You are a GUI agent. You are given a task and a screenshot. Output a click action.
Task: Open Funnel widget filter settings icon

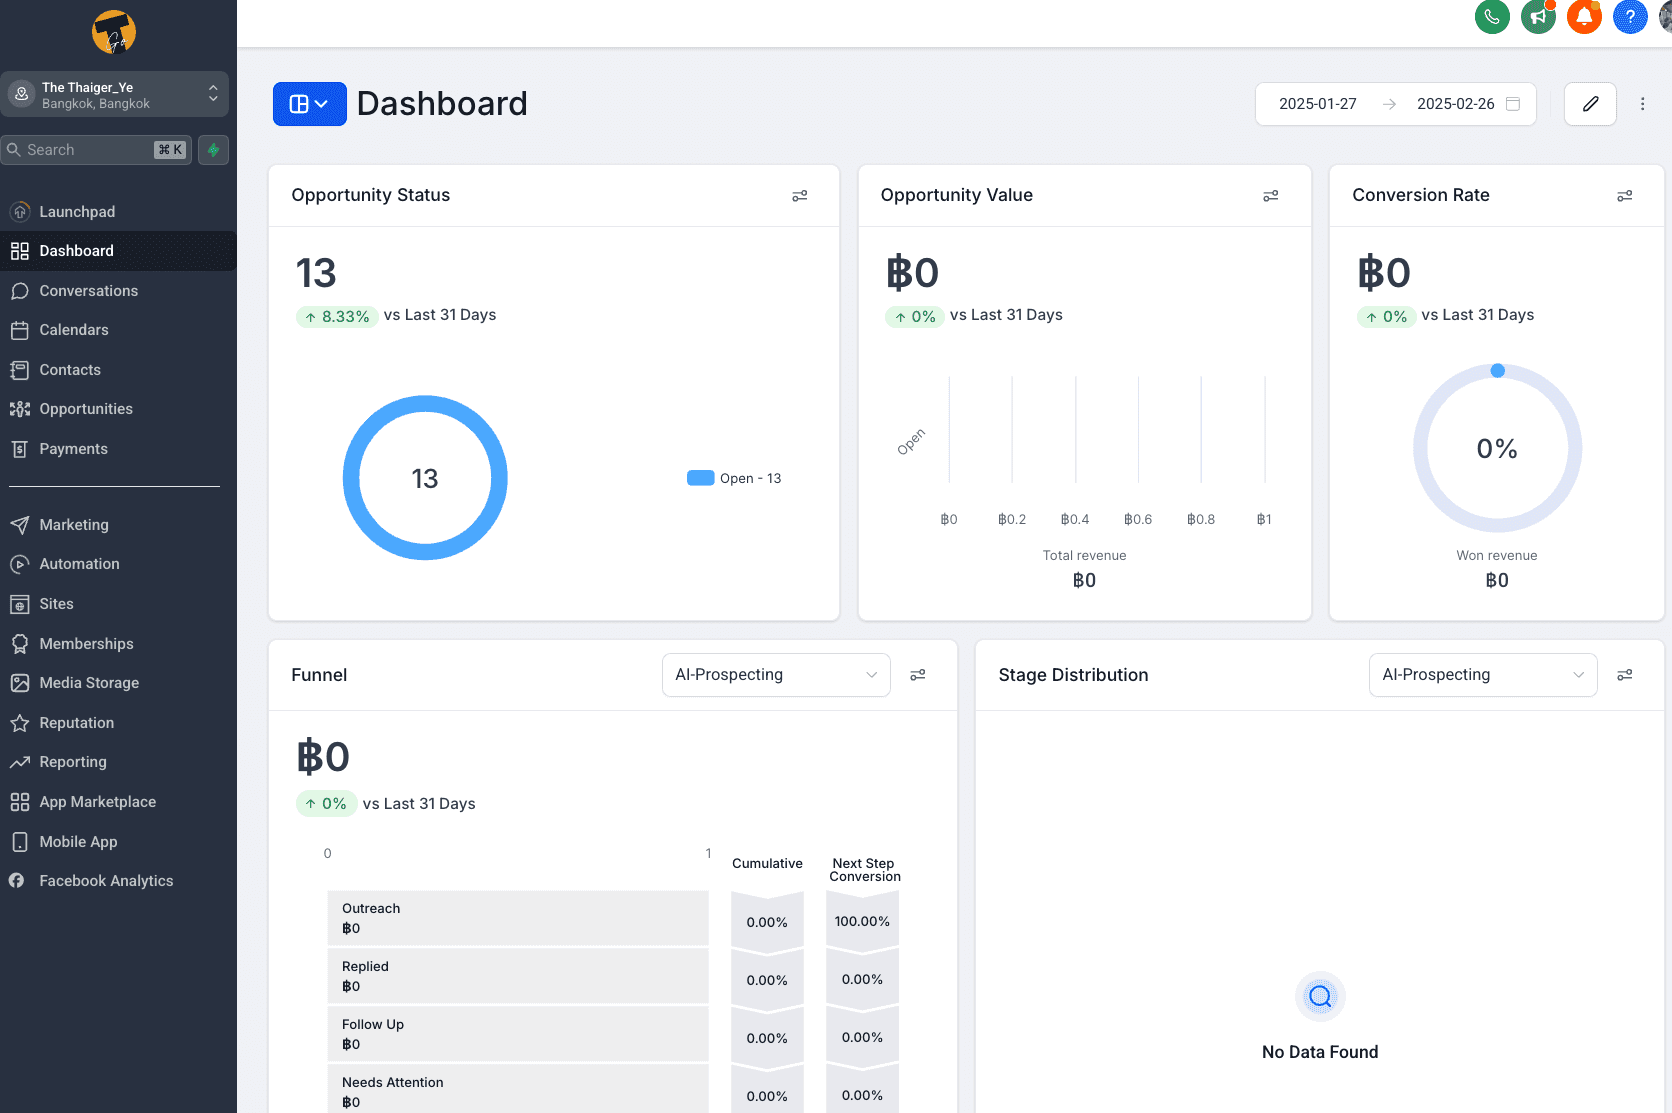(x=918, y=675)
